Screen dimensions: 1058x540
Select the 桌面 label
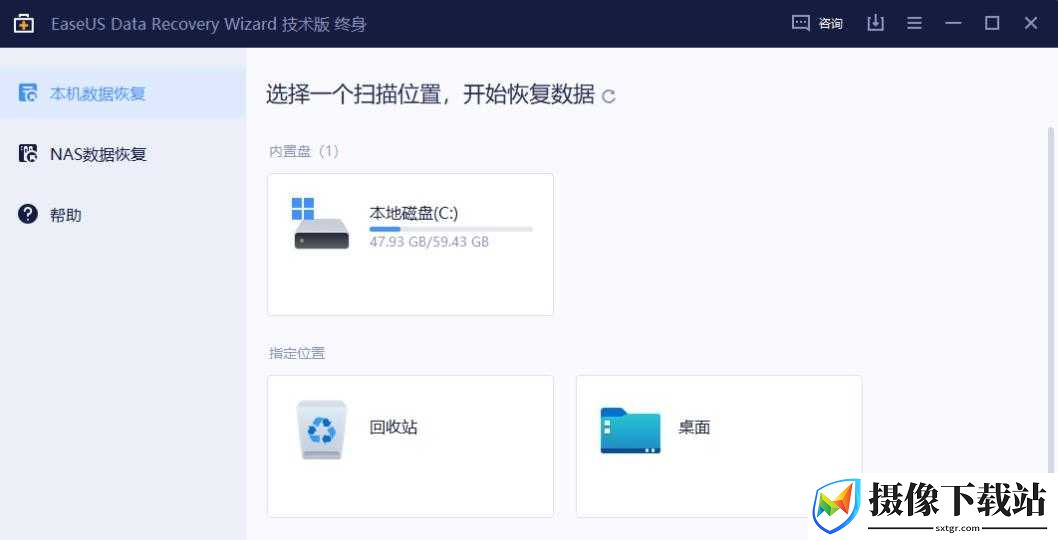coord(694,427)
